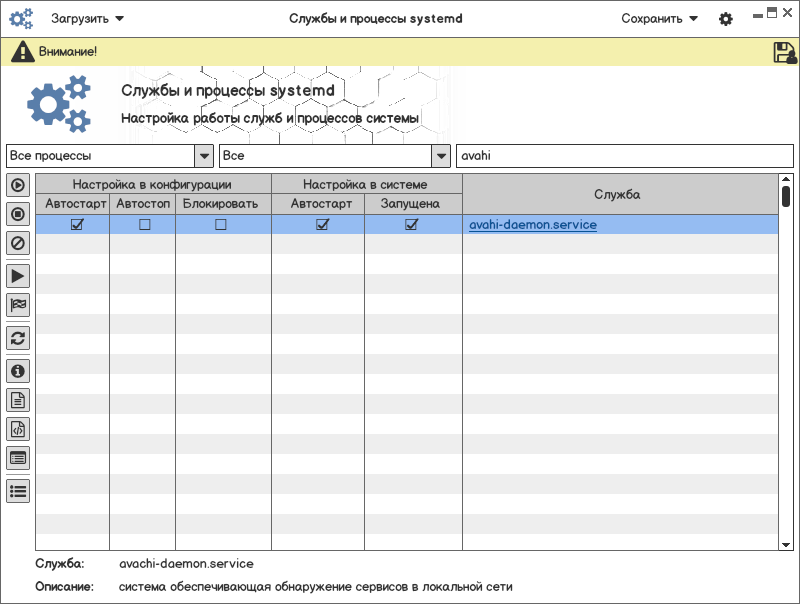Open settings via the gear icon
800x604 pixels.
point(726,19)
